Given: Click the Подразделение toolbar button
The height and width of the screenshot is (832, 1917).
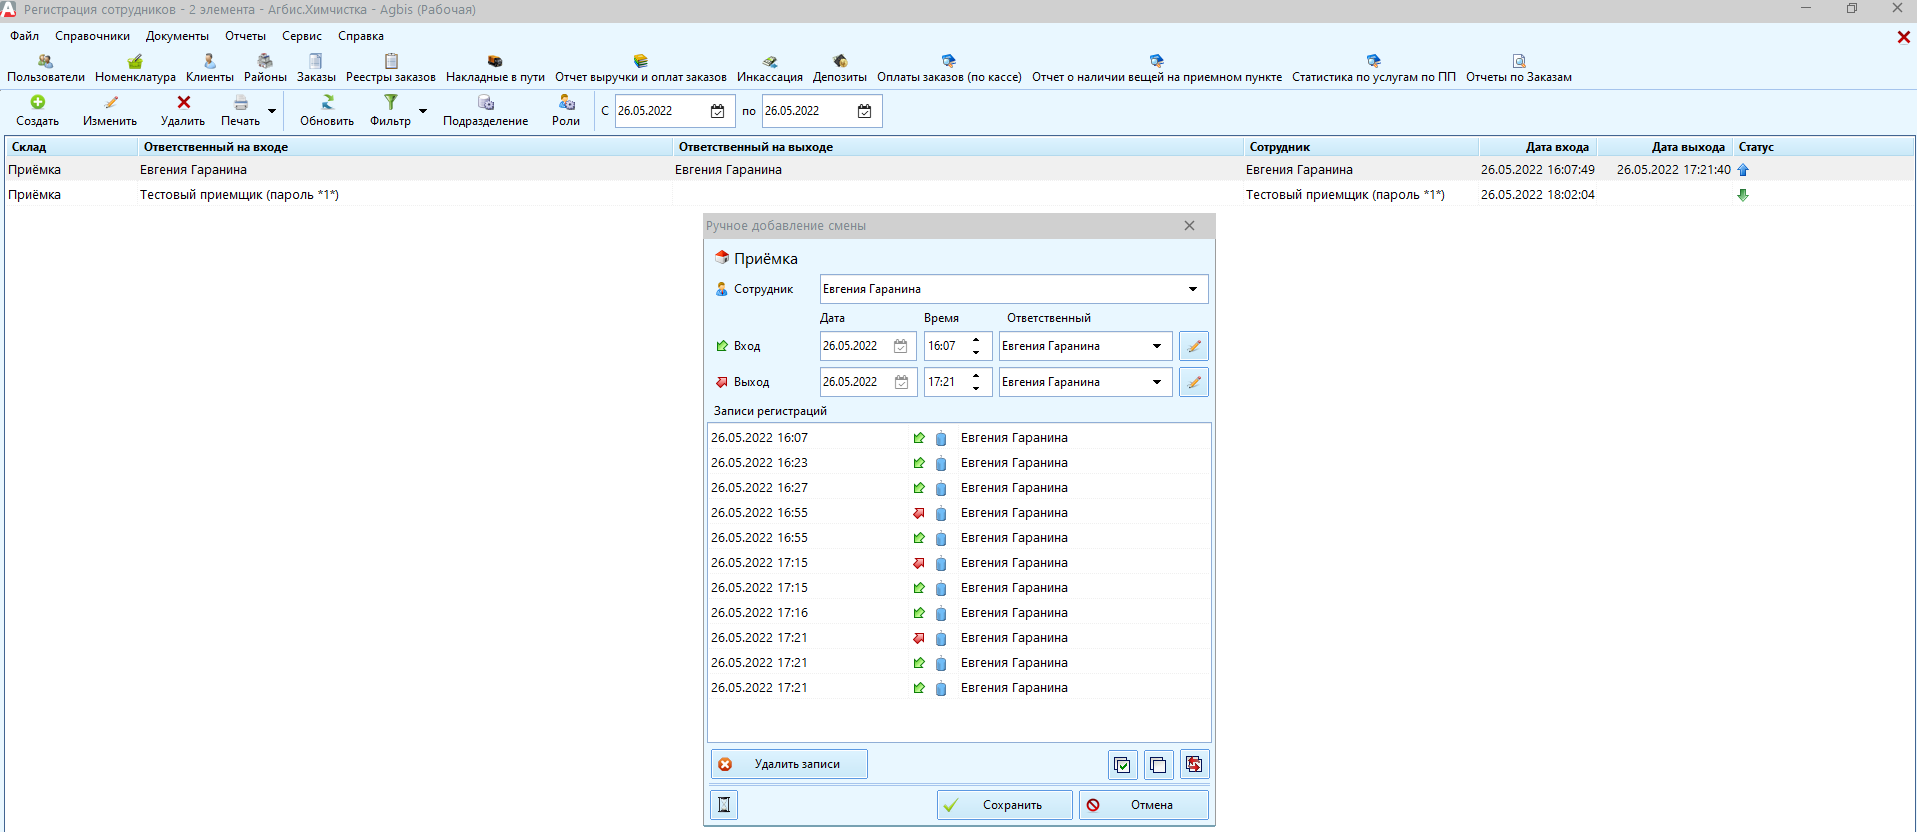Looking at the screenshot, I should click(486, 110).
